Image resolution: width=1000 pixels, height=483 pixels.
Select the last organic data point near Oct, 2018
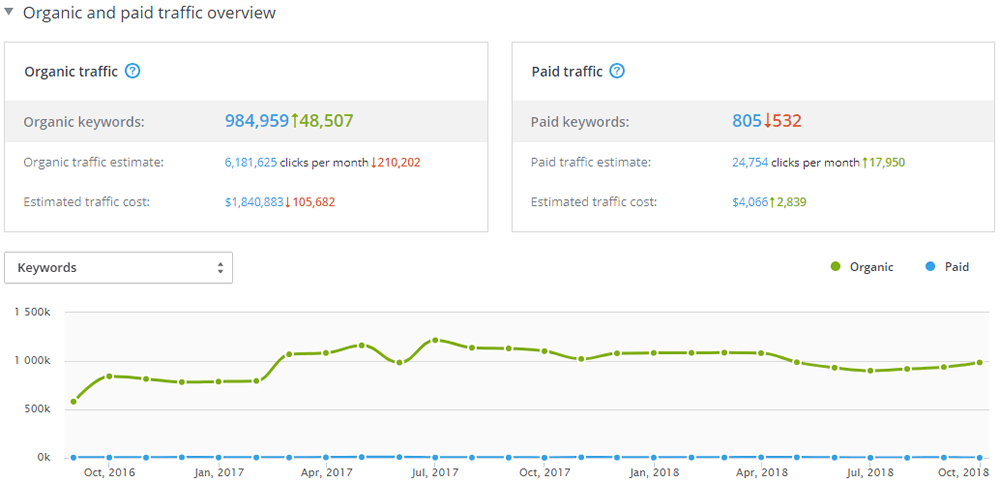tap(980, 363)
